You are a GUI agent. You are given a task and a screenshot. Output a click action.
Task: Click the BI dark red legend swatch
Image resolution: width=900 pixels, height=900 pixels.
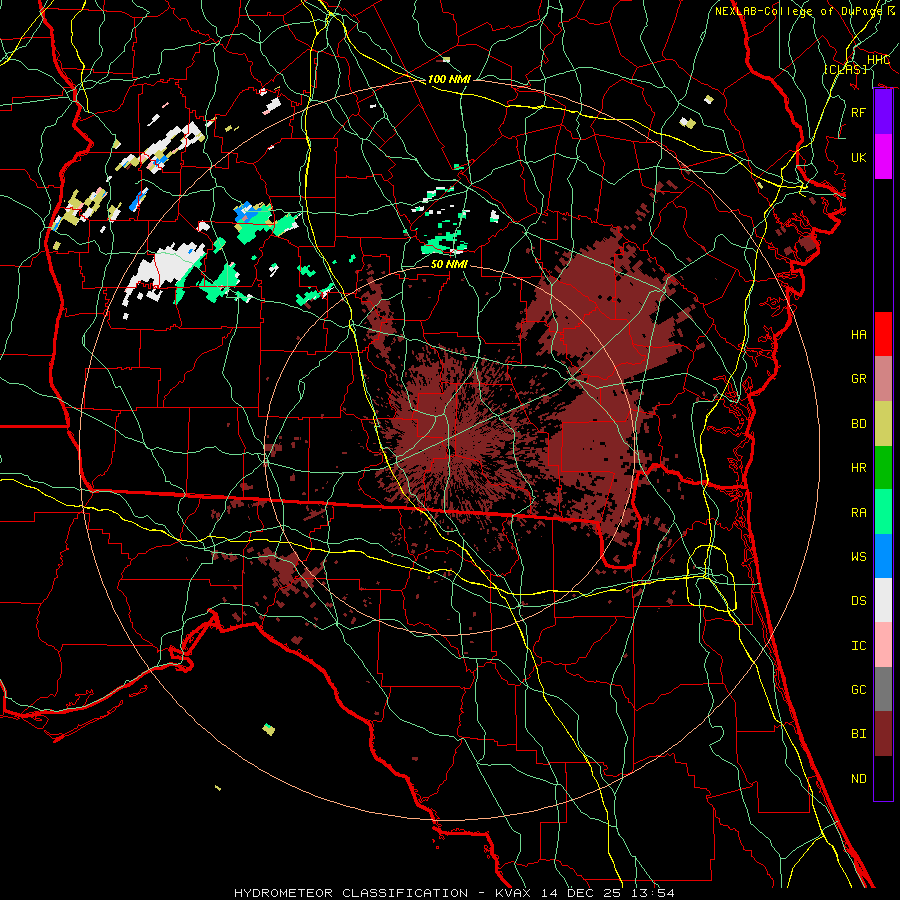(x=883, y=734)
